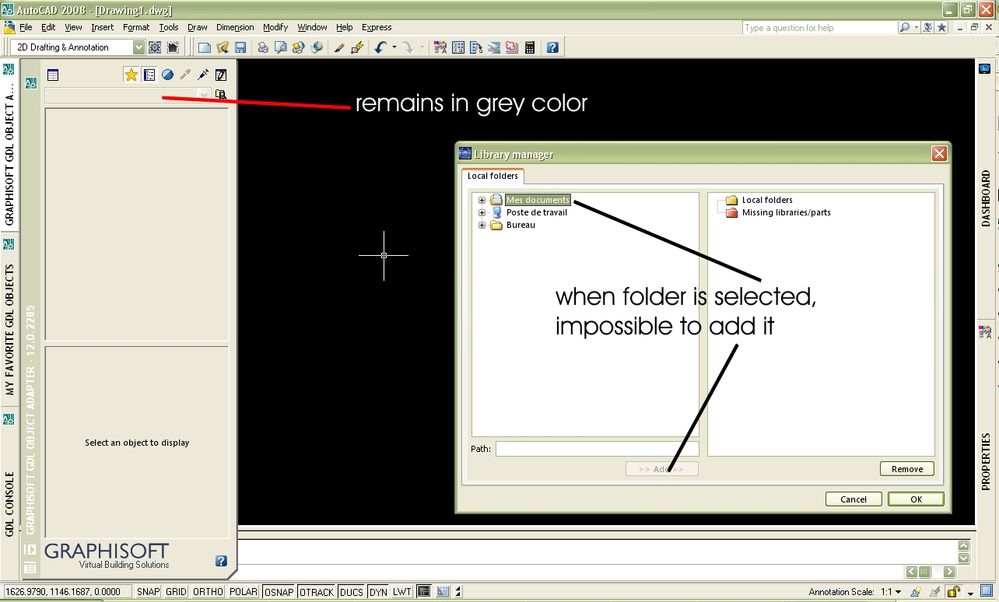Open the DASHBOARD side palette tab

click(x=986, y=198)
